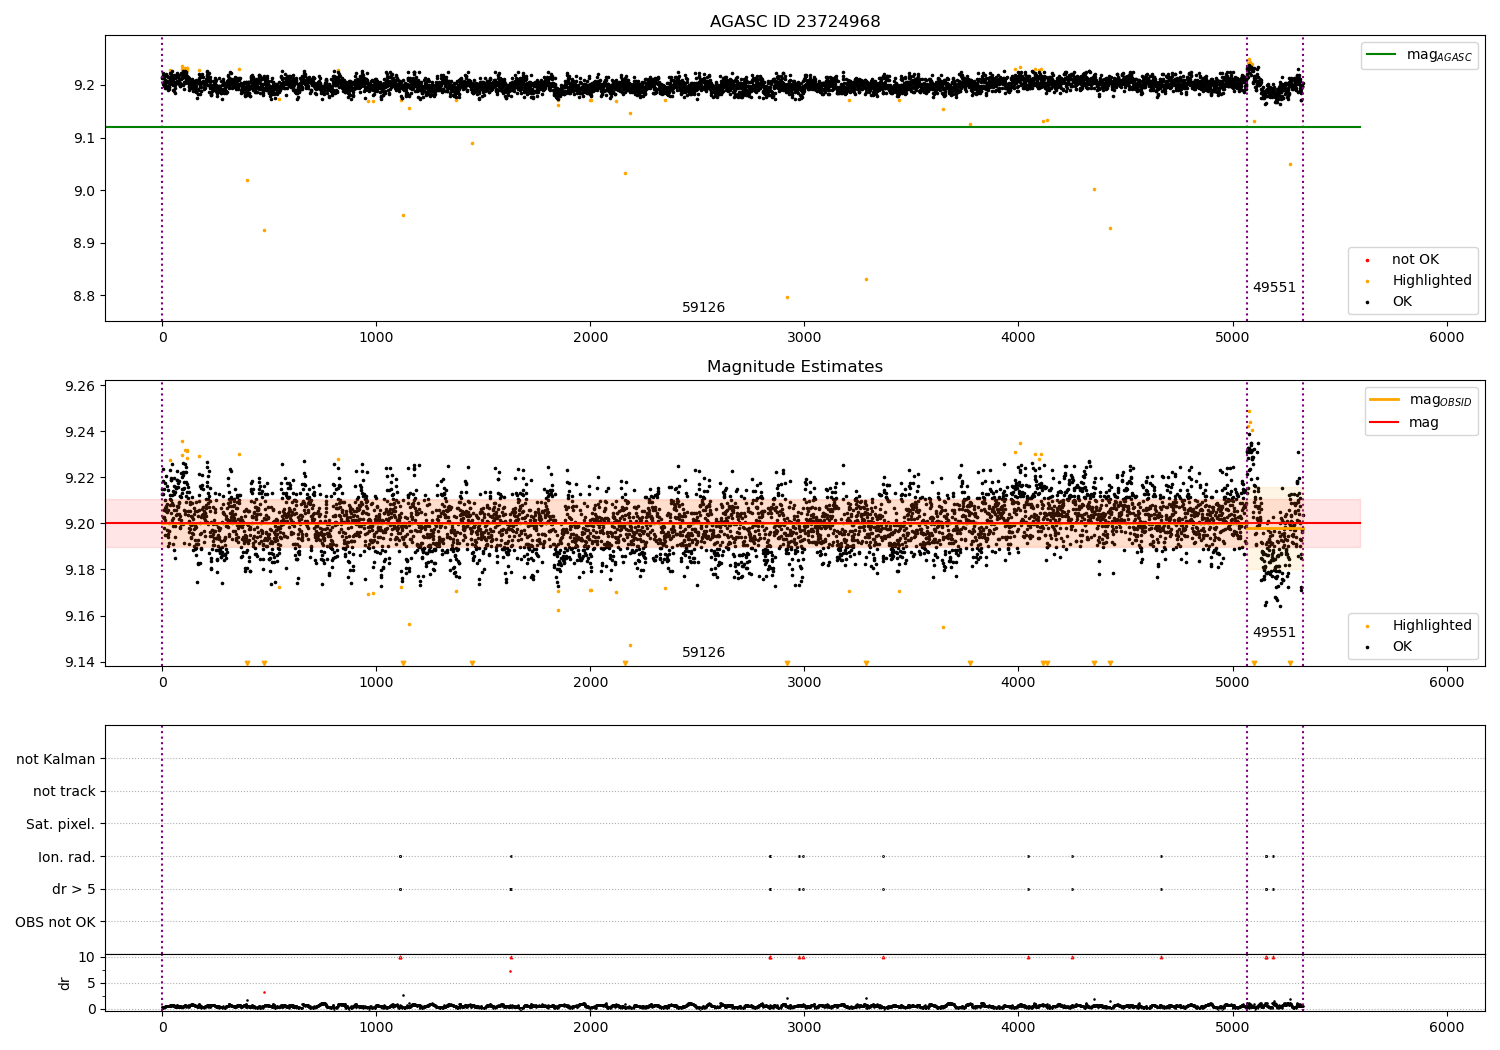Click the 'Ion. rad.' row label

coord(67,857)
